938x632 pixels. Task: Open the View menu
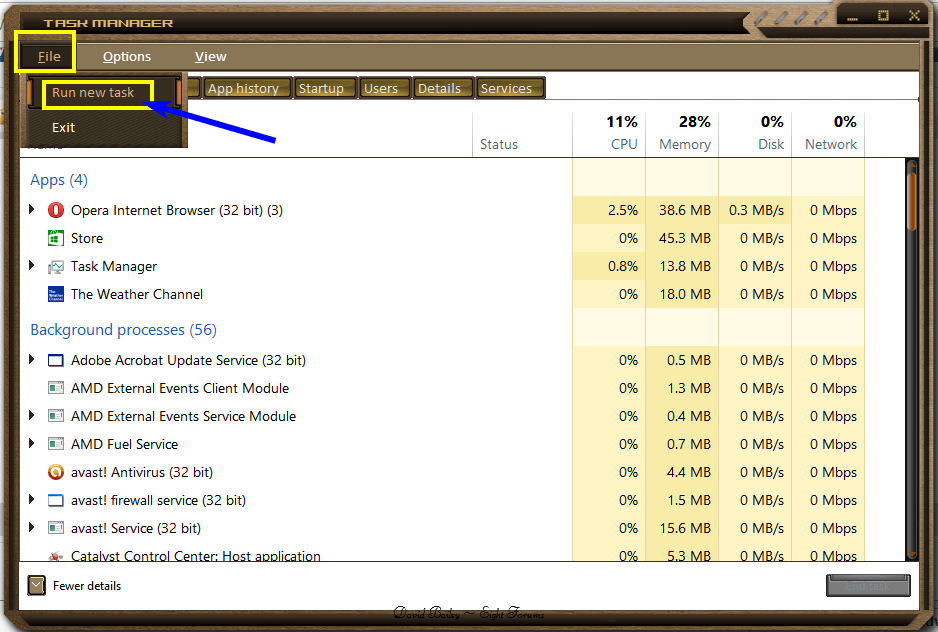pos(211,57)
